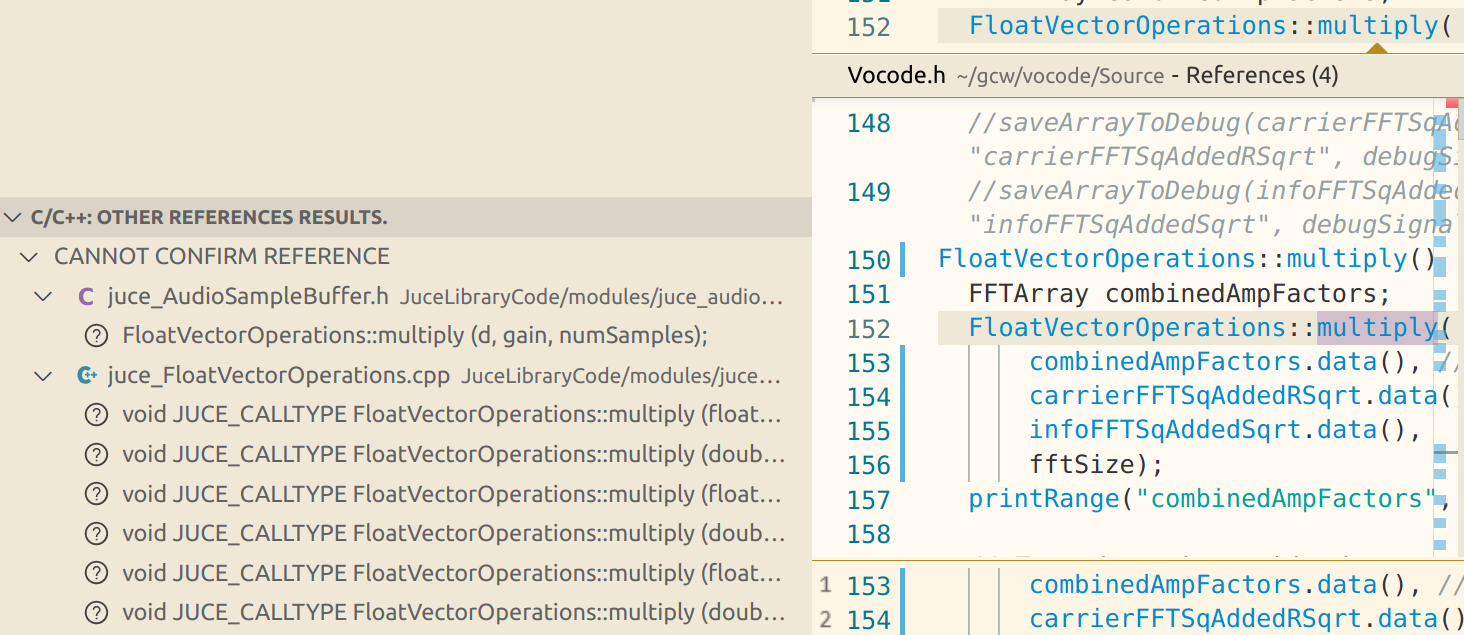
Task: Select the juce_AudioSampleBuffer.h file name
Action: 248,296
